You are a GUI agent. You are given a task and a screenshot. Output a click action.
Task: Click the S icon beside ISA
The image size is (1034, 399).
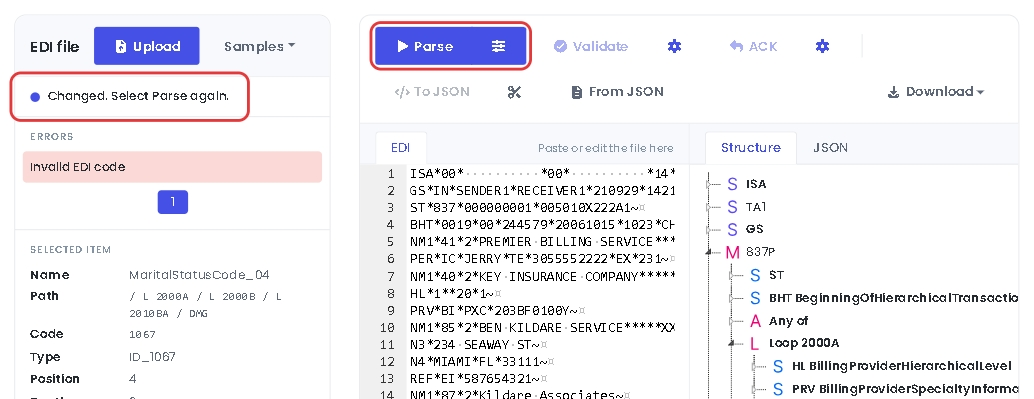click(x=732, y=184)
